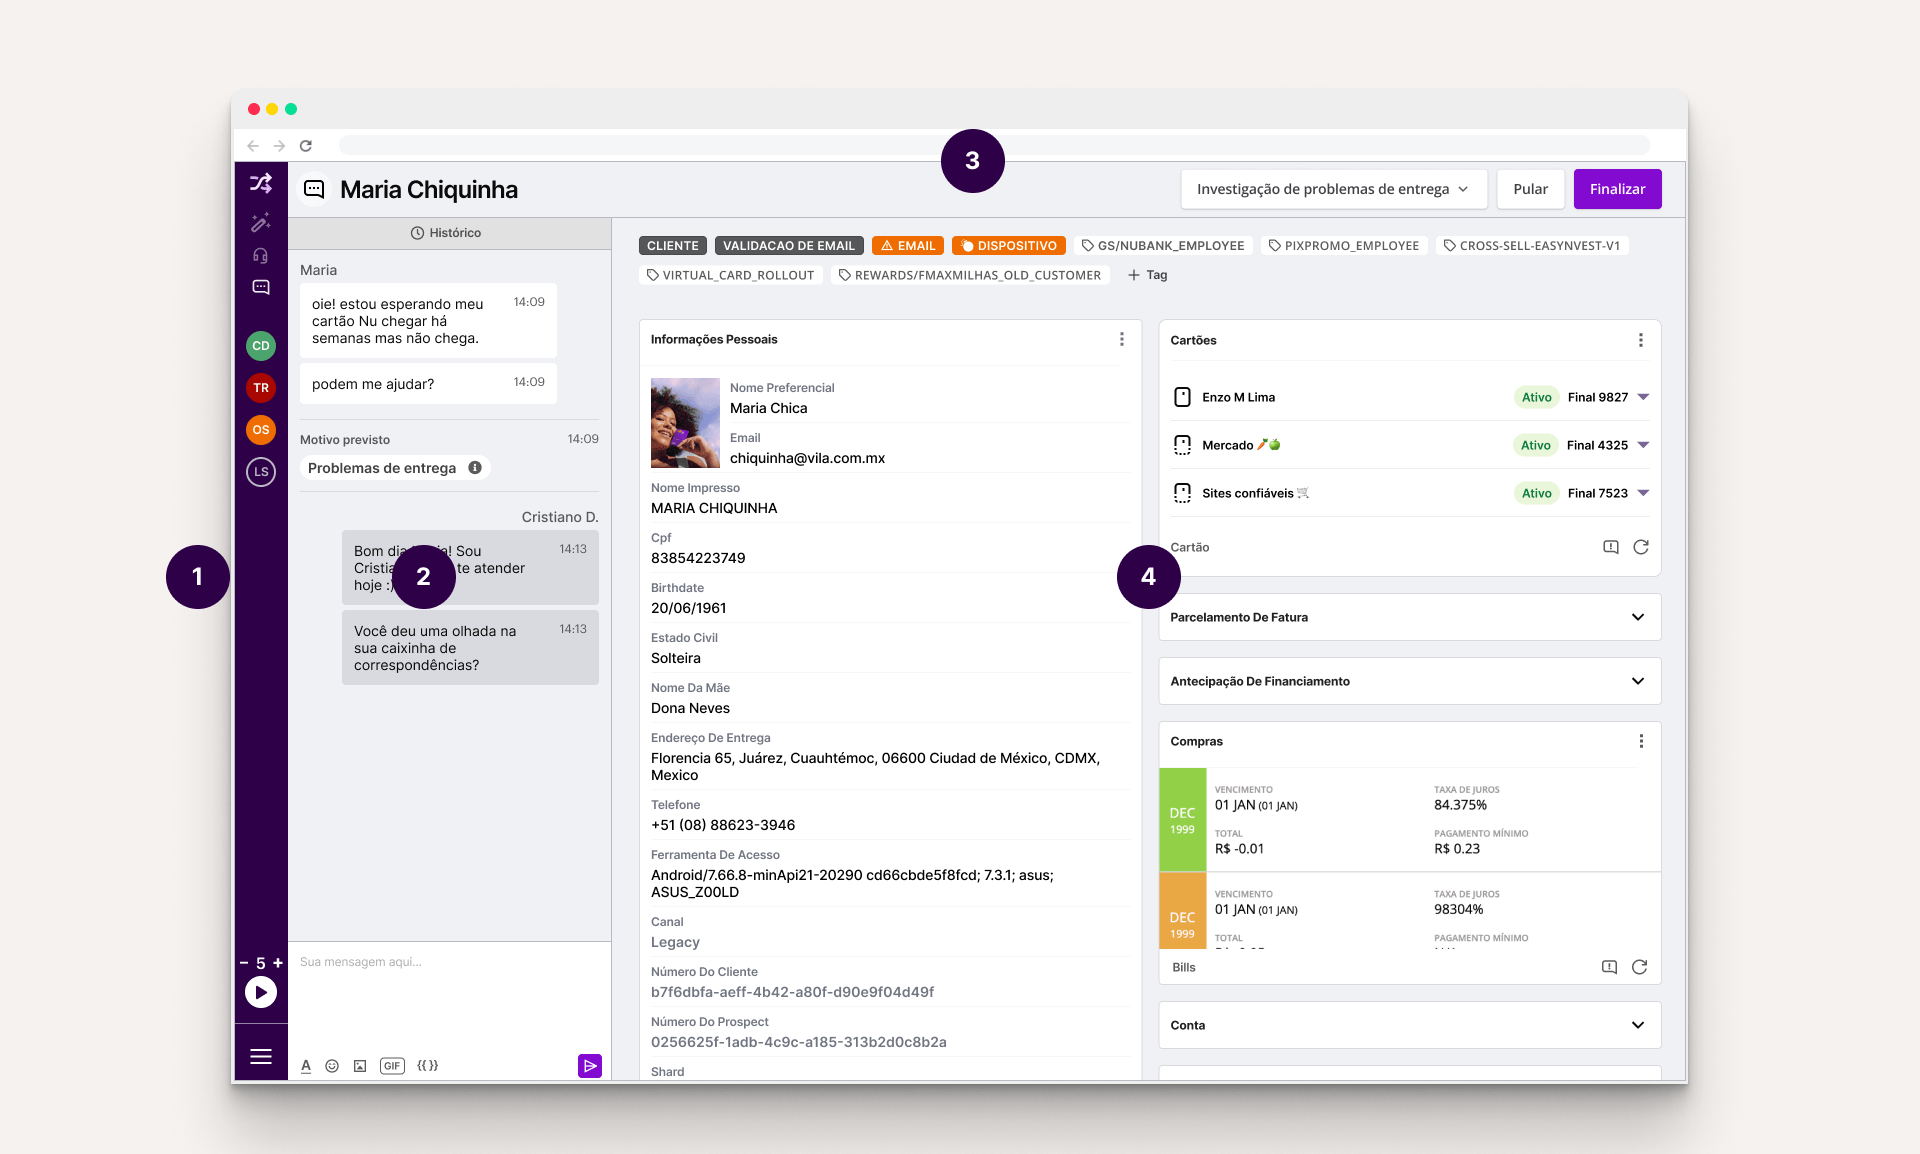1920x1154 pixels.
Task: Click the Finalizar button
Action: point(1616,189)
